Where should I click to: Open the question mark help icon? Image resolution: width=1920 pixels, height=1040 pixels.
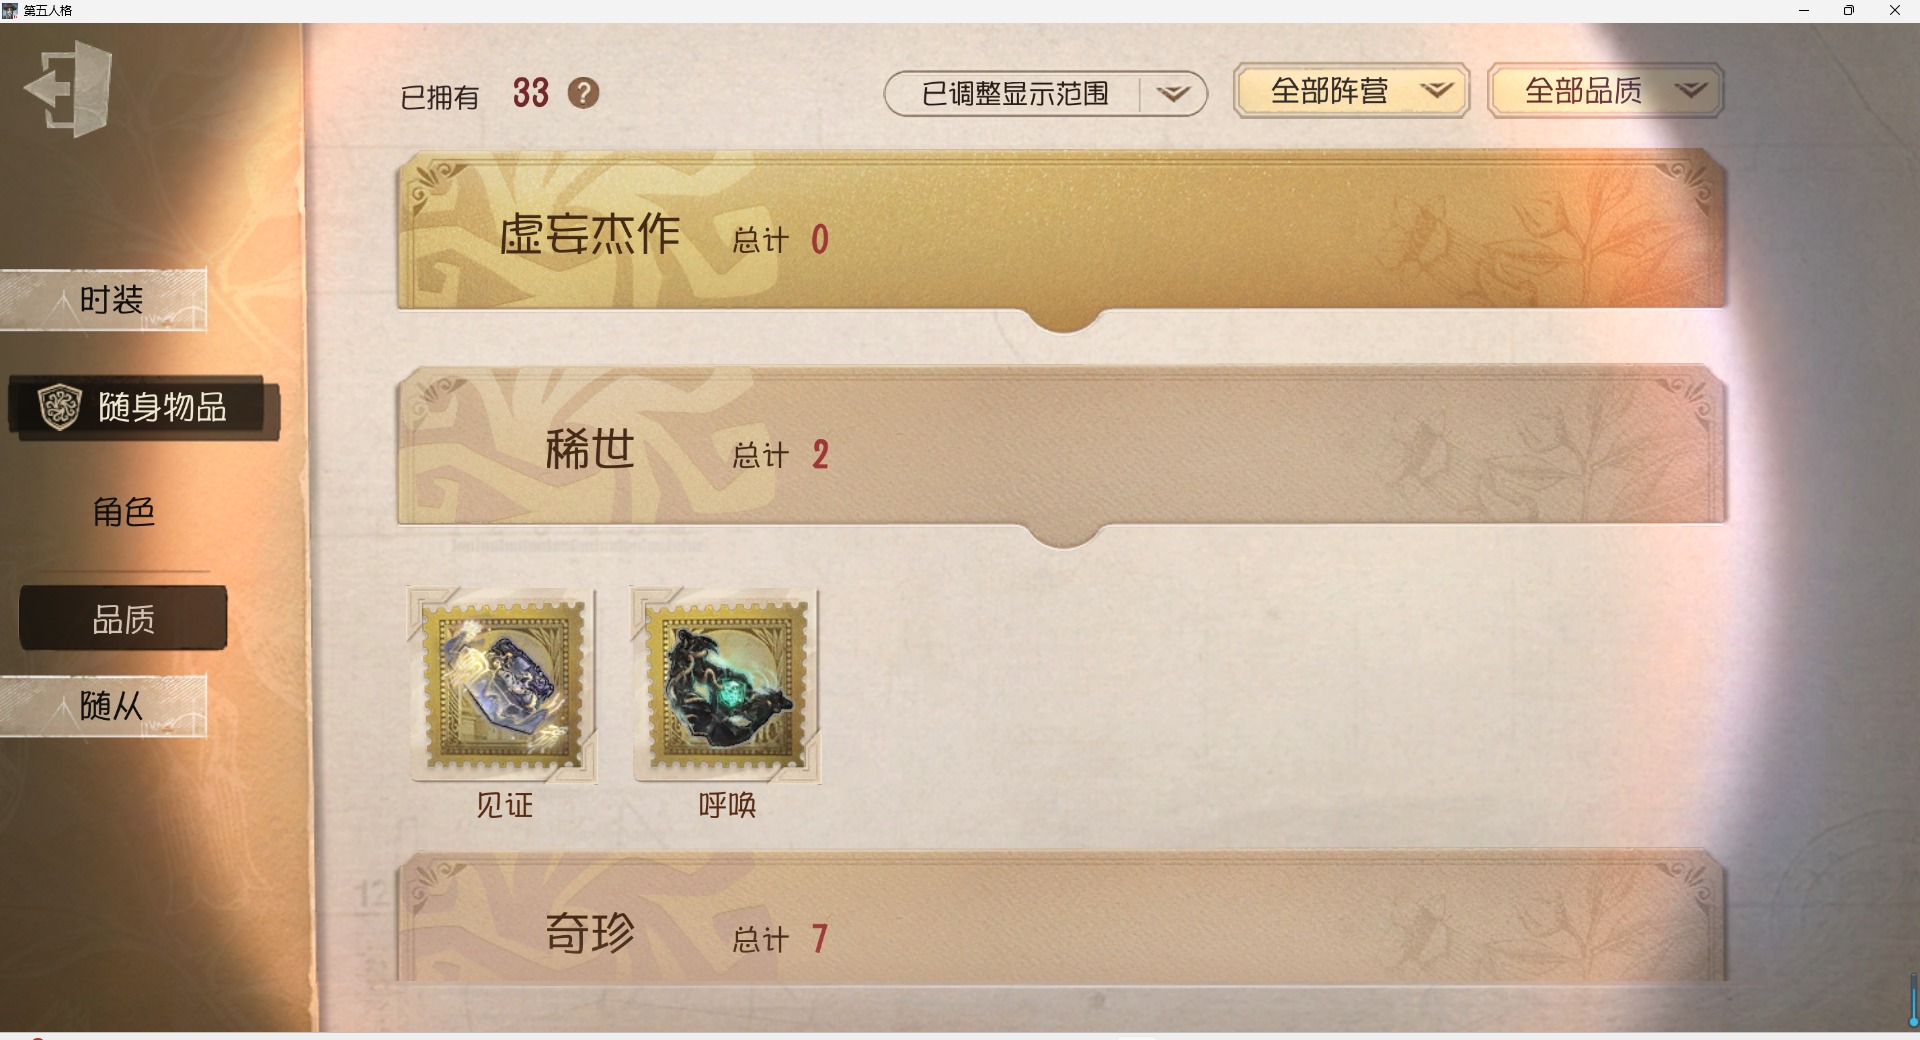tap(583, 93)
